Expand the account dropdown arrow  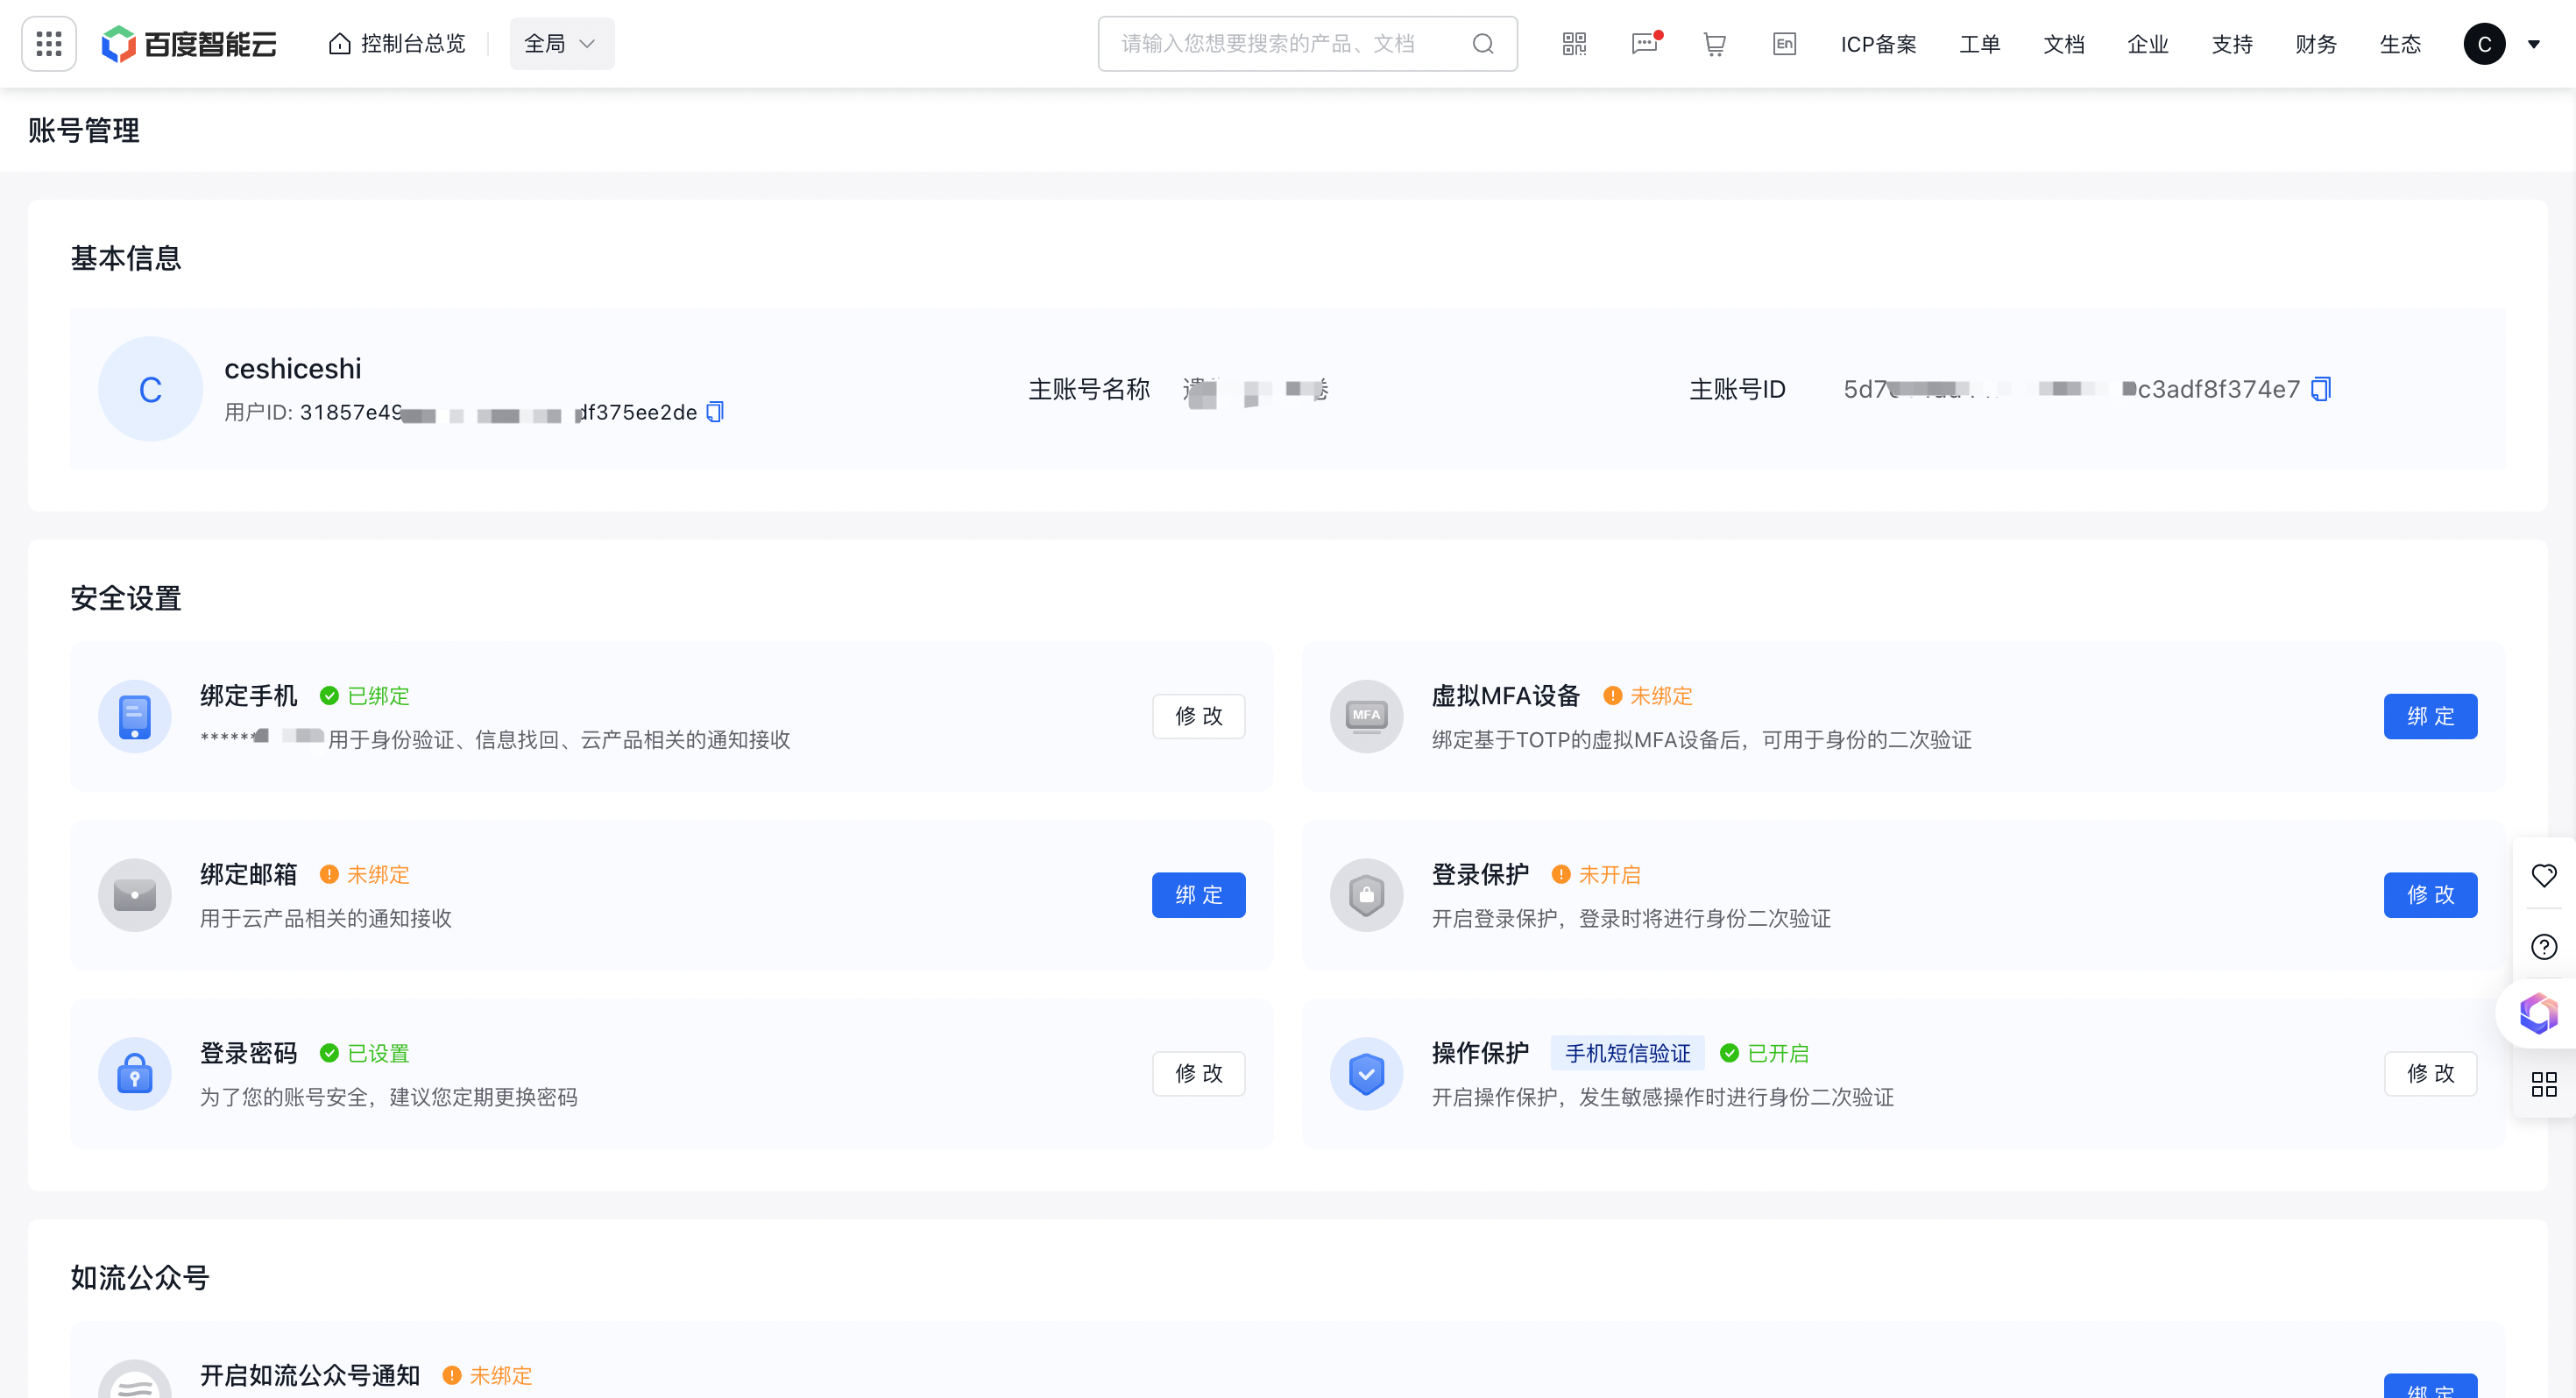(x=2534, y=44)
